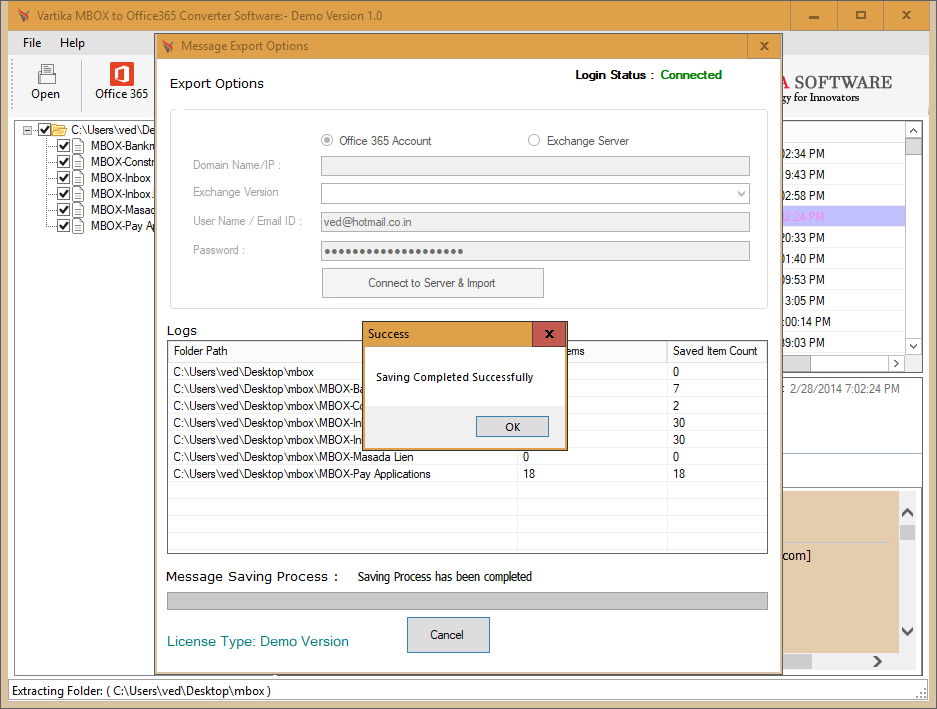Screen dimensions: 937x709
Task: Collapse the C:\Users\ved tree root node
Action: [27, 130]
